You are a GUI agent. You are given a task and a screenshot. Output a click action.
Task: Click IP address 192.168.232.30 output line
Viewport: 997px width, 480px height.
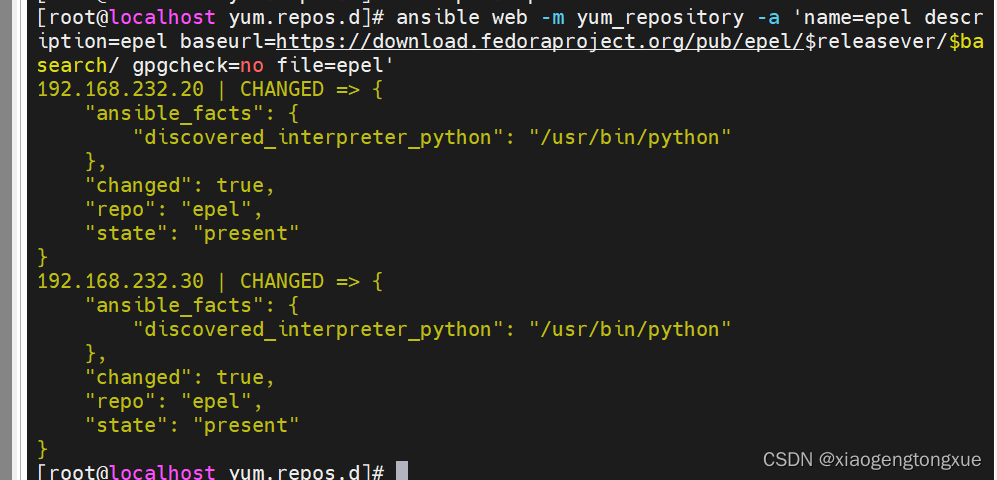coord(210,281)
